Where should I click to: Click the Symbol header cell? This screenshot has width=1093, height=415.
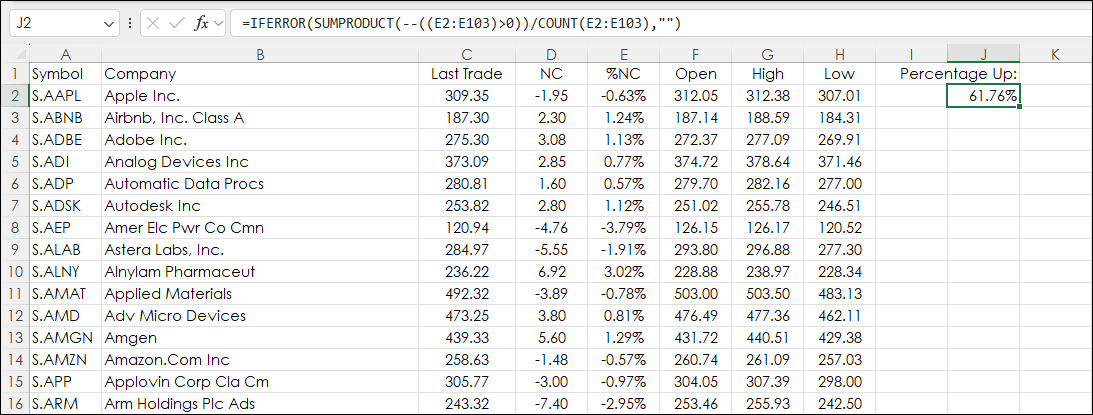point(66,74)
